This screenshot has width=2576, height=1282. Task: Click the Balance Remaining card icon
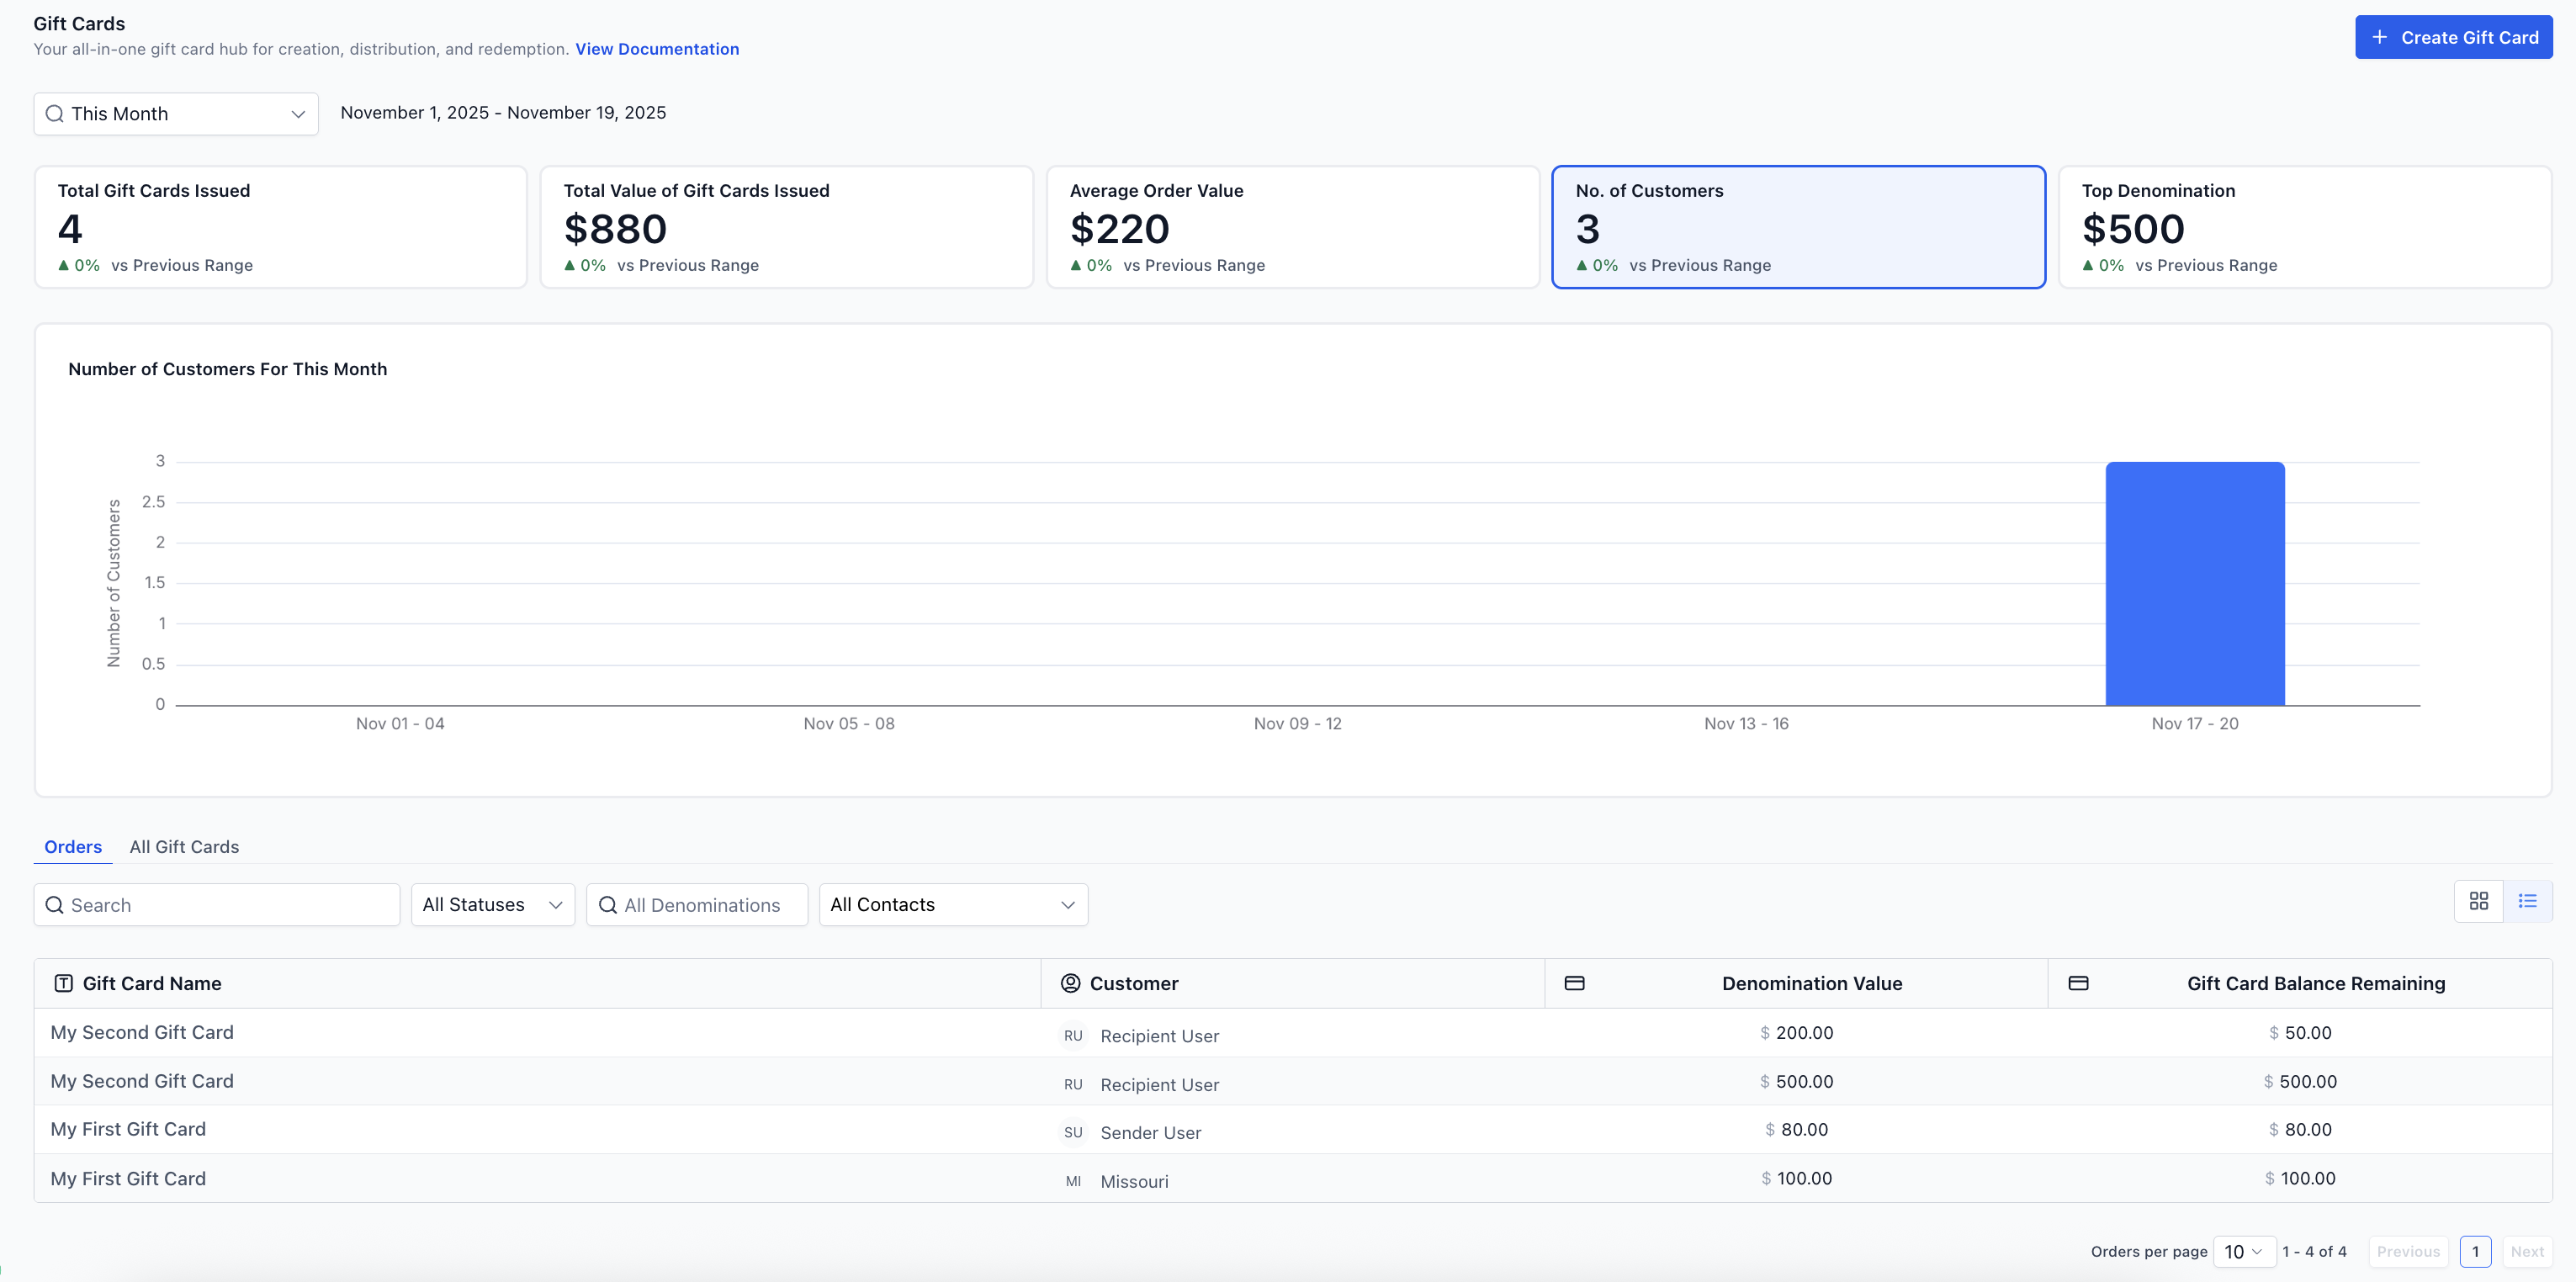[x=2078, y=983]
